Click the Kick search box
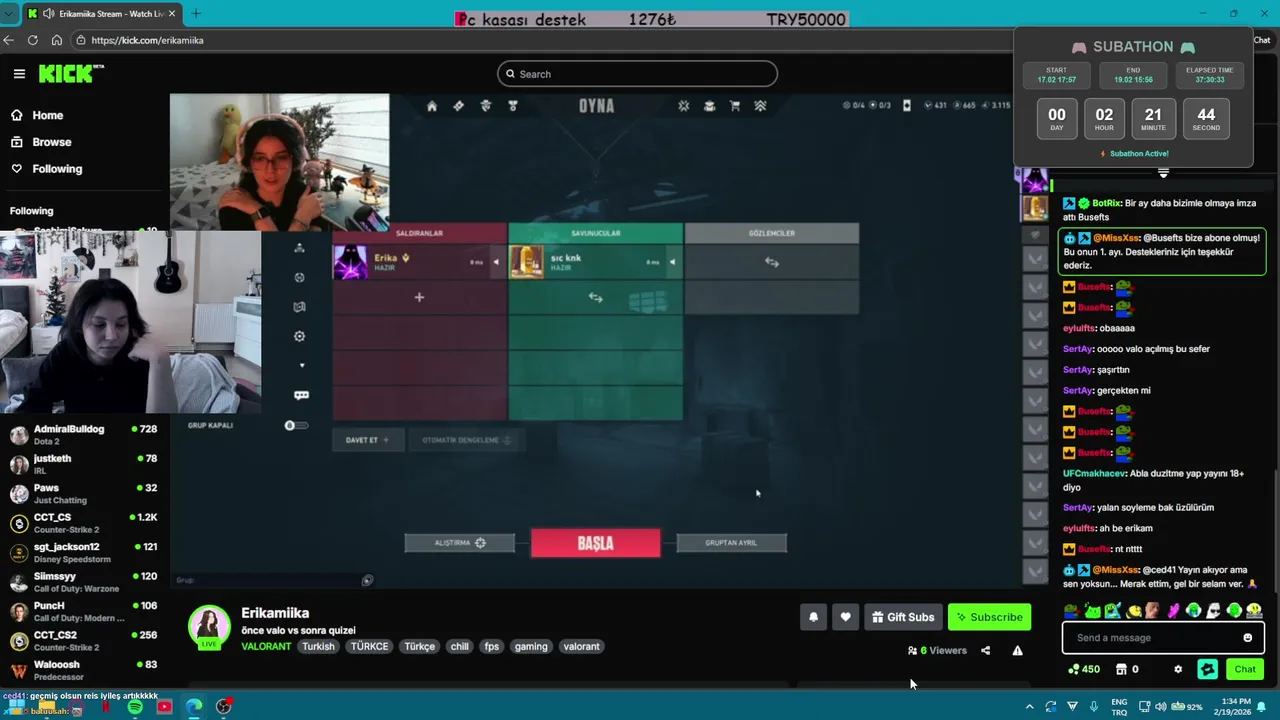The height and width of the screenshot is (720, 1280). pos(637,74)
